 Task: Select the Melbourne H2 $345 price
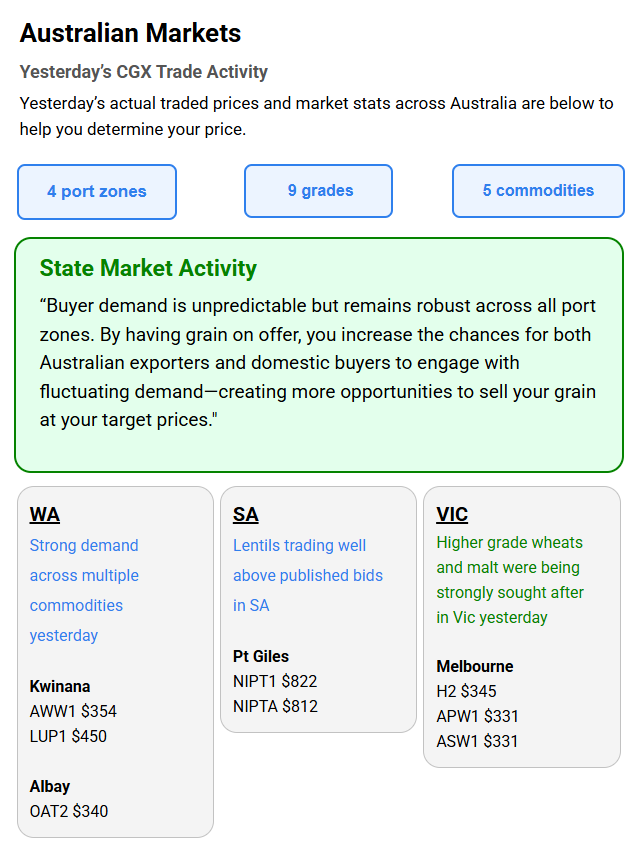tap(466, 691)
